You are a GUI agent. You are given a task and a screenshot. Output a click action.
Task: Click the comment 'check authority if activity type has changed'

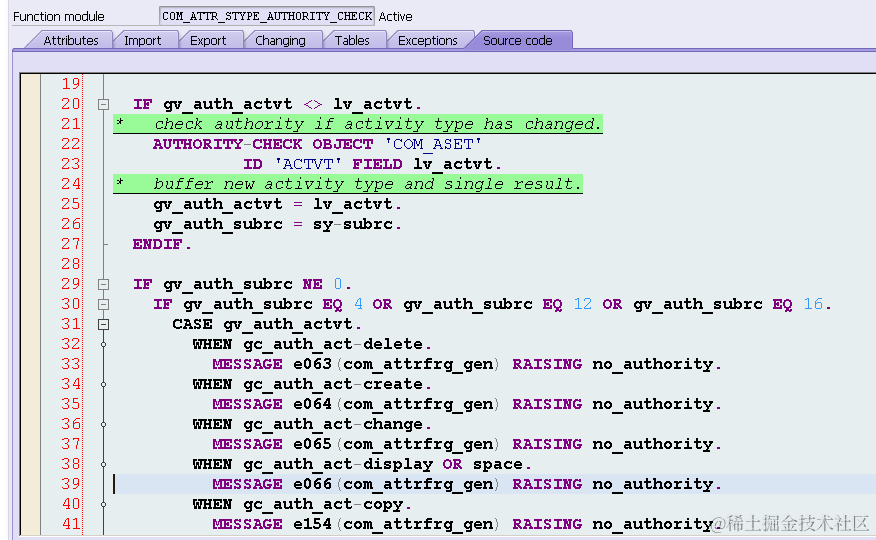[377, 124]
